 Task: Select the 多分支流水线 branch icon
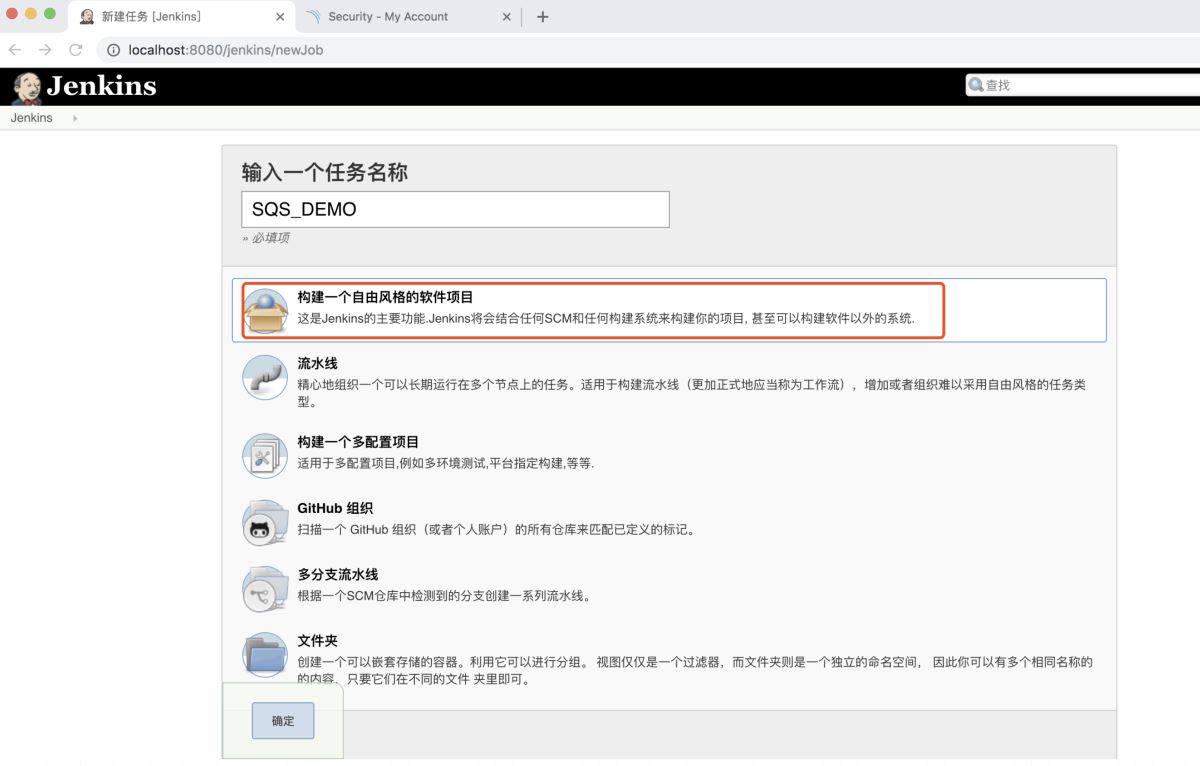pos(265,588)
